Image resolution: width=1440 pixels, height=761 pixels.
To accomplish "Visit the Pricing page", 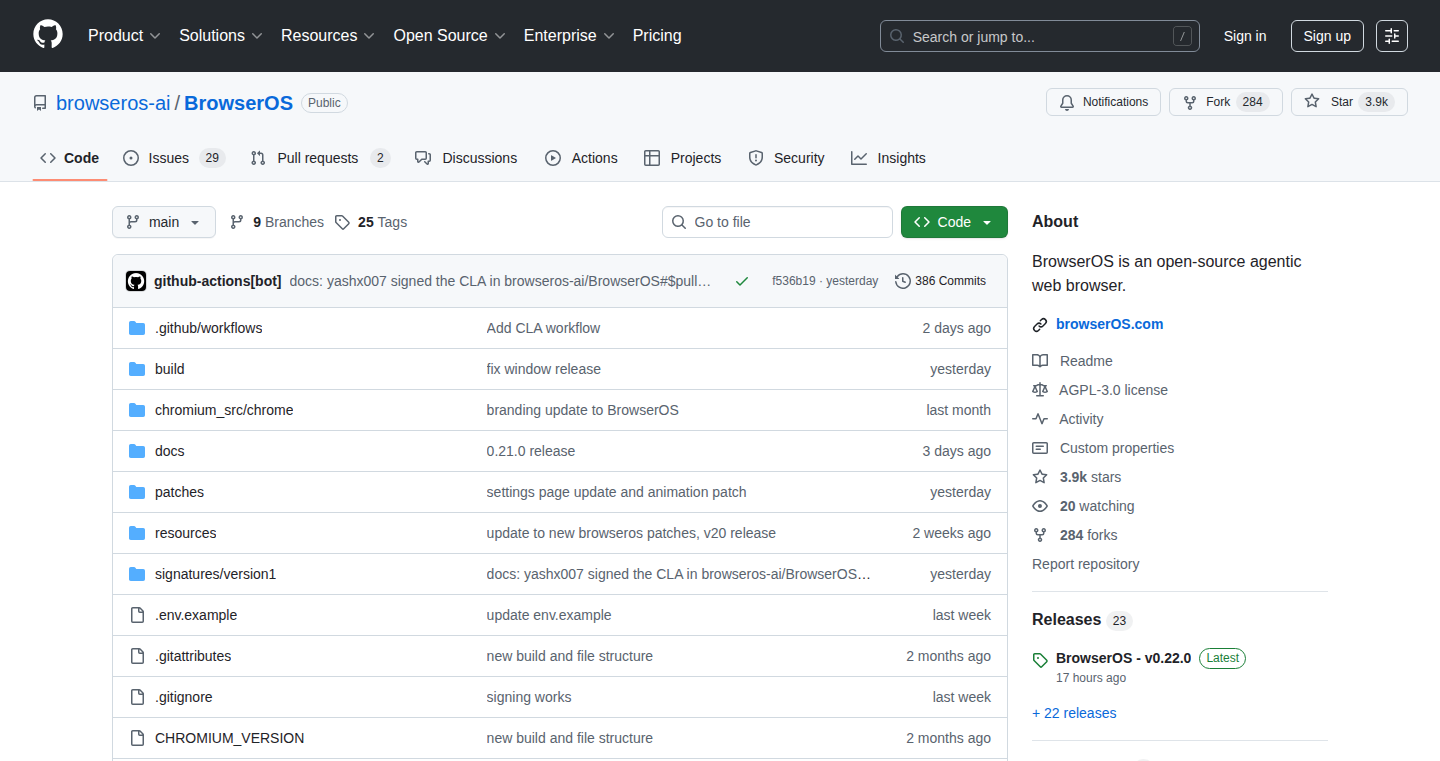I will (x=657, y=36).
